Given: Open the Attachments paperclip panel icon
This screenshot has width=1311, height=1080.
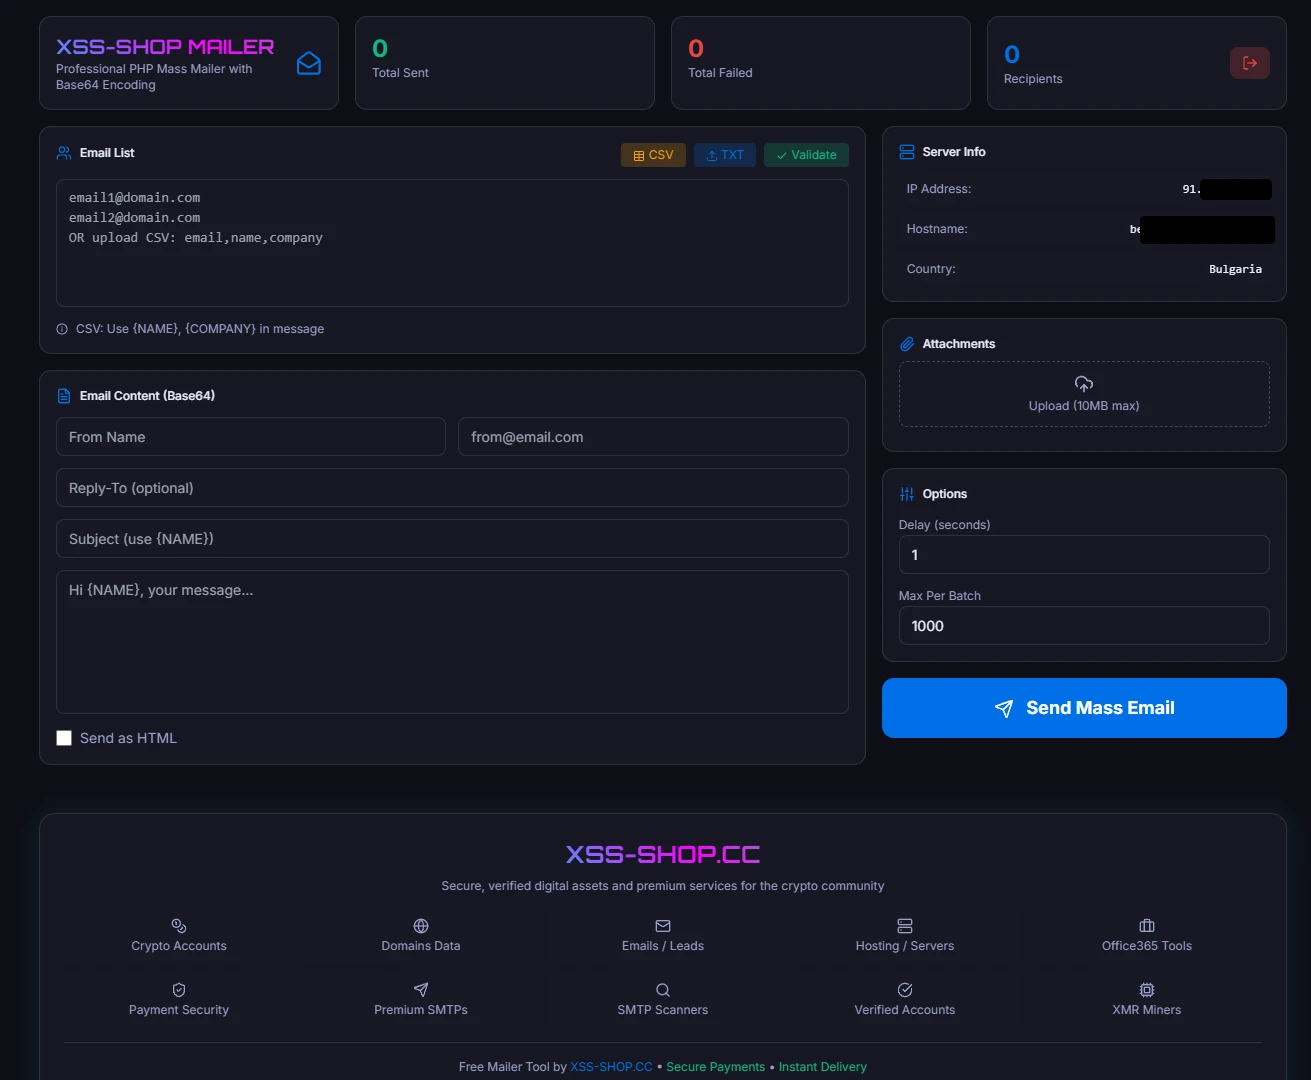Looking at the screenshot, I should [906, 343].
